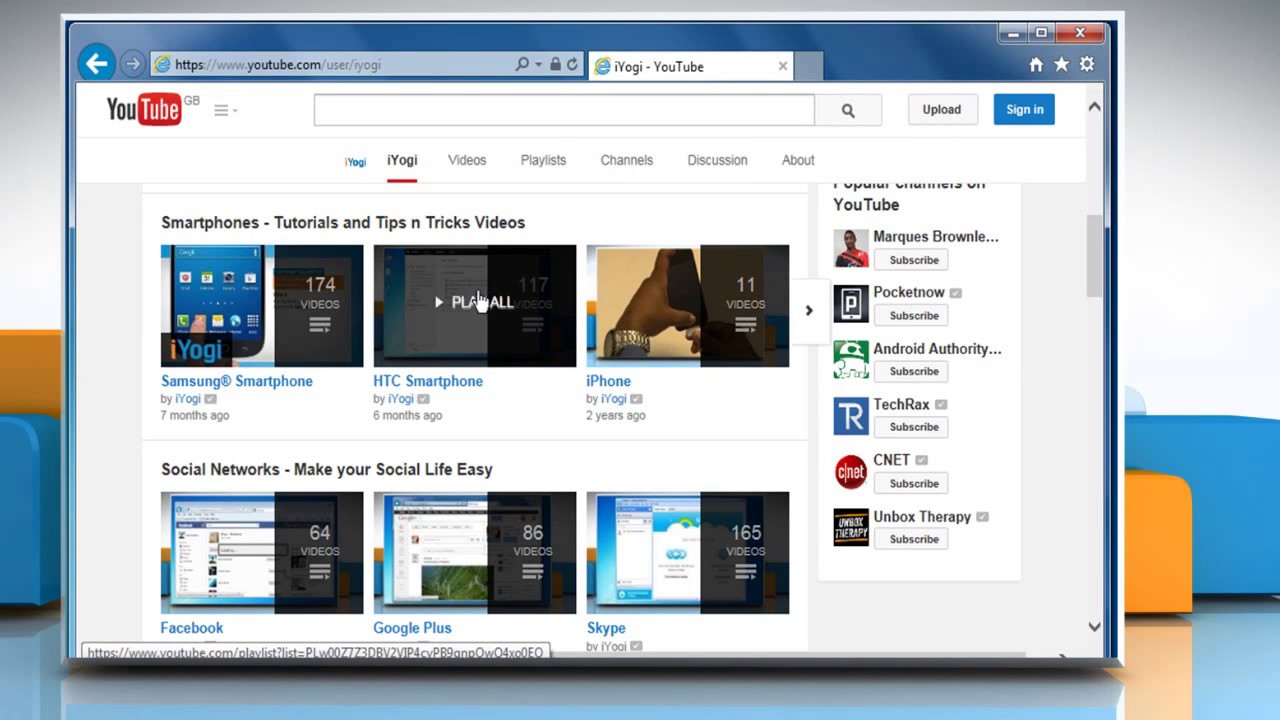Image resolution: width=1280 pixels, height=720 pixels.
Task: Click the small iYogi channel logo
Action: pyautogui.click(x=355, y=161)
